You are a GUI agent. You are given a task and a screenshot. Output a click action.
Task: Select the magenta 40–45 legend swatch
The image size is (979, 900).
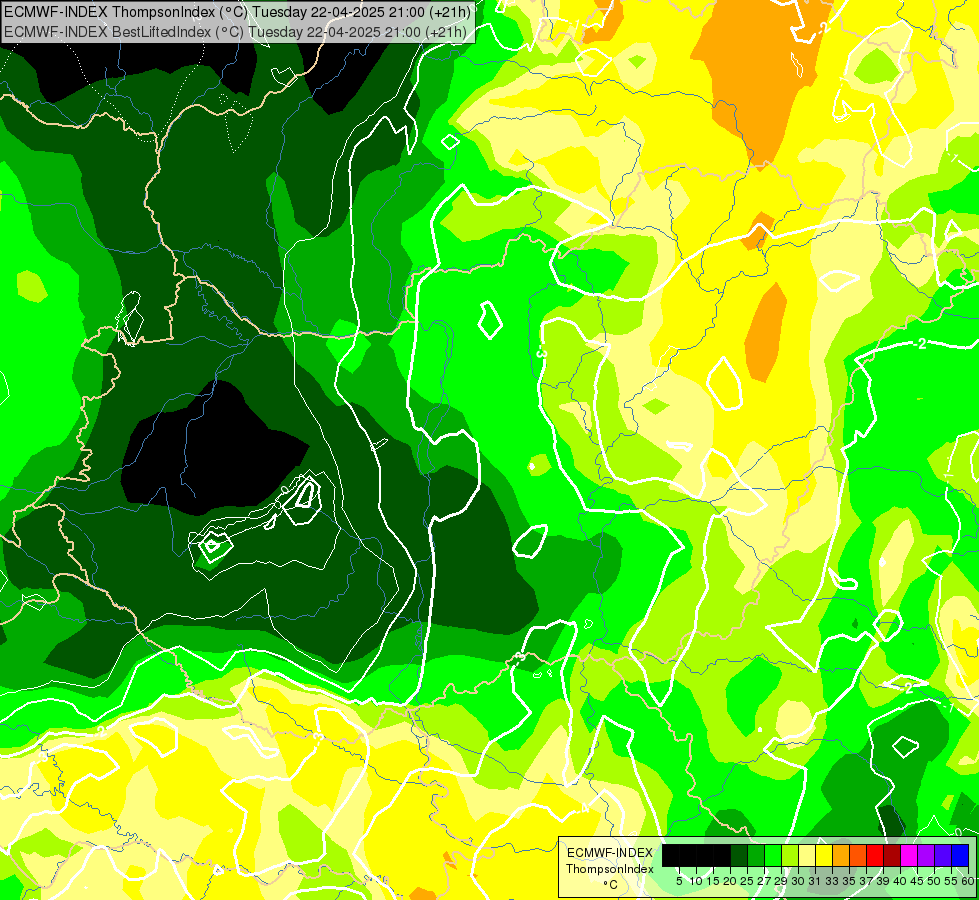(909, 855)
